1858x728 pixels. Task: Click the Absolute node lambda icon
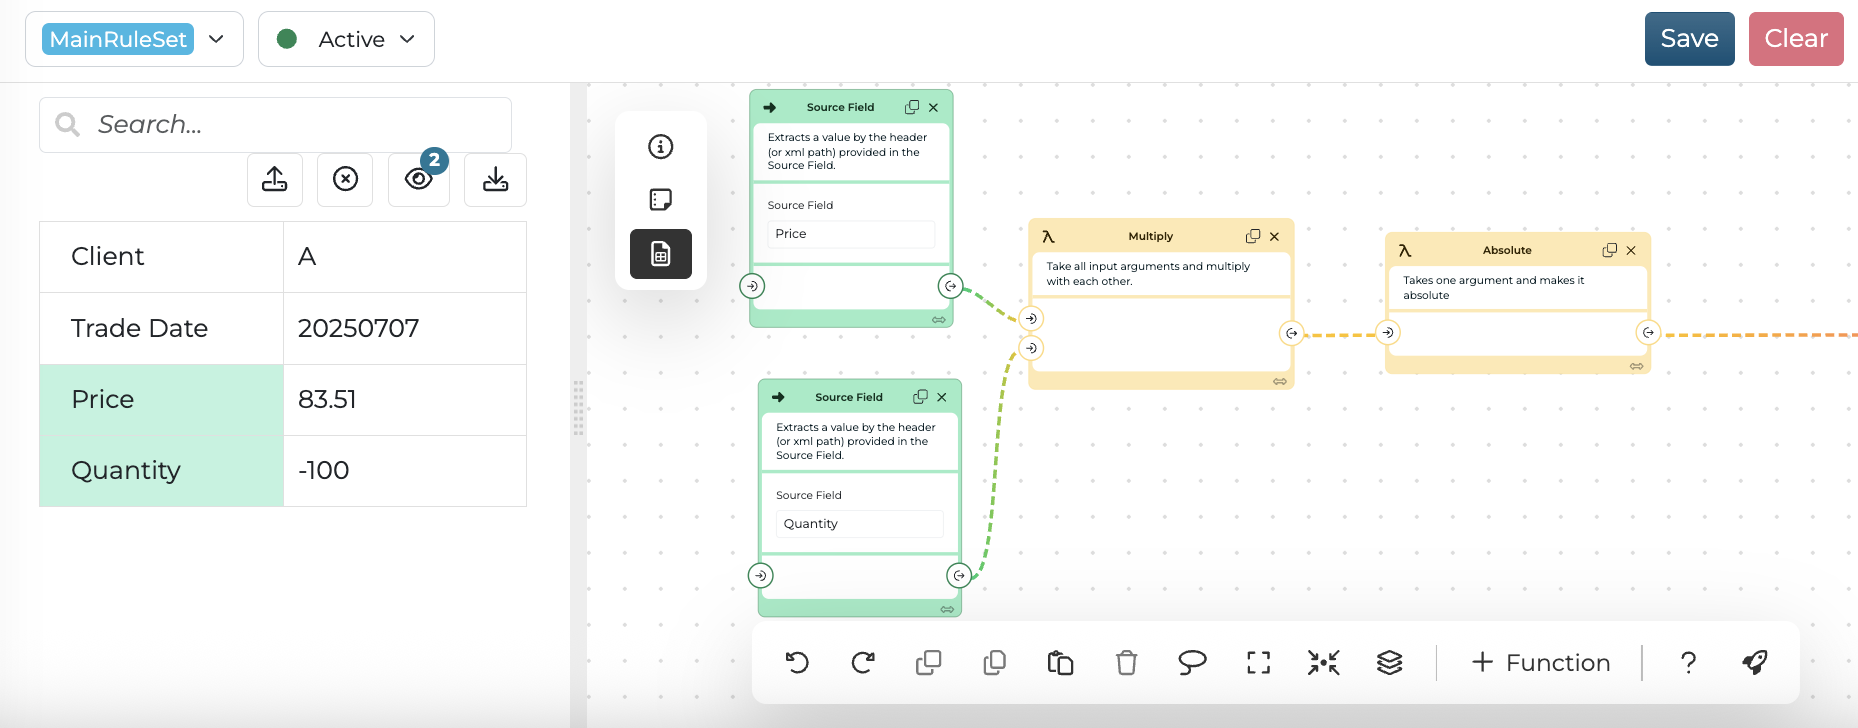1405,251
